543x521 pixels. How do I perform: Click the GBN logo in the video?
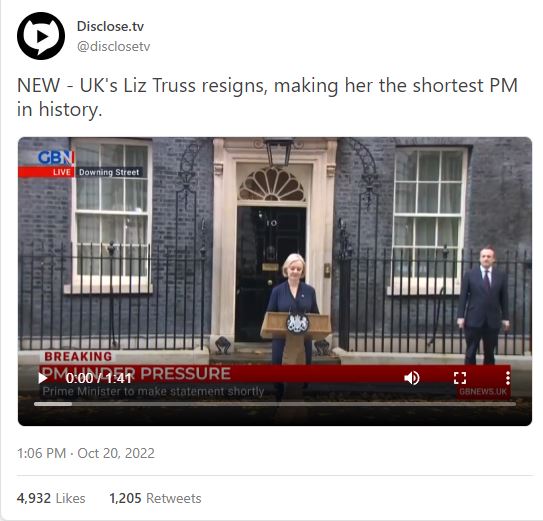point(55,158)
